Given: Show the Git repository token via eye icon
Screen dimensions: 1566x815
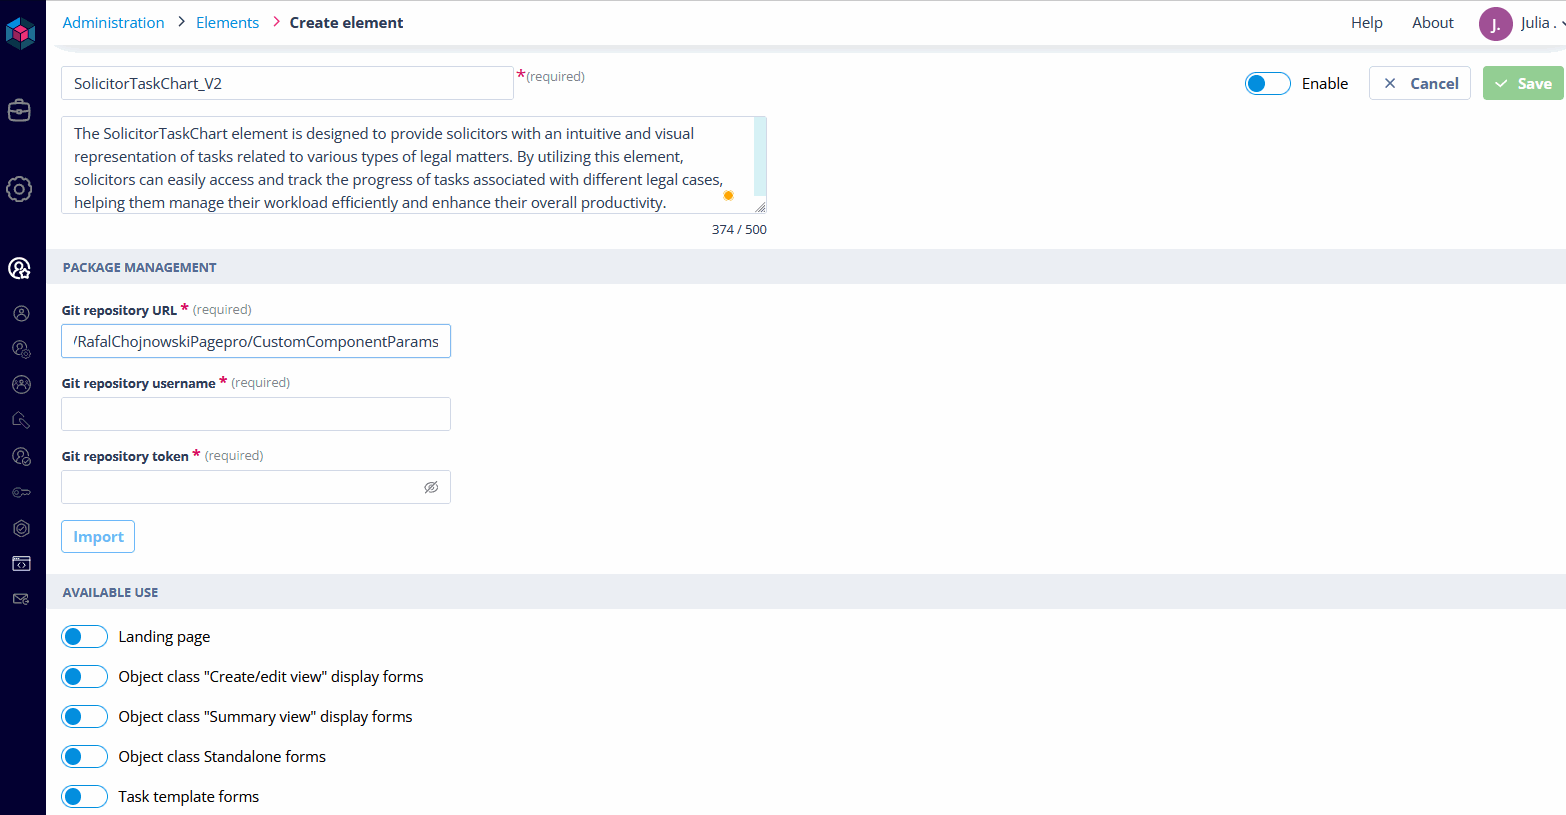Looking at the screenshot, I should tap(431, 487).
